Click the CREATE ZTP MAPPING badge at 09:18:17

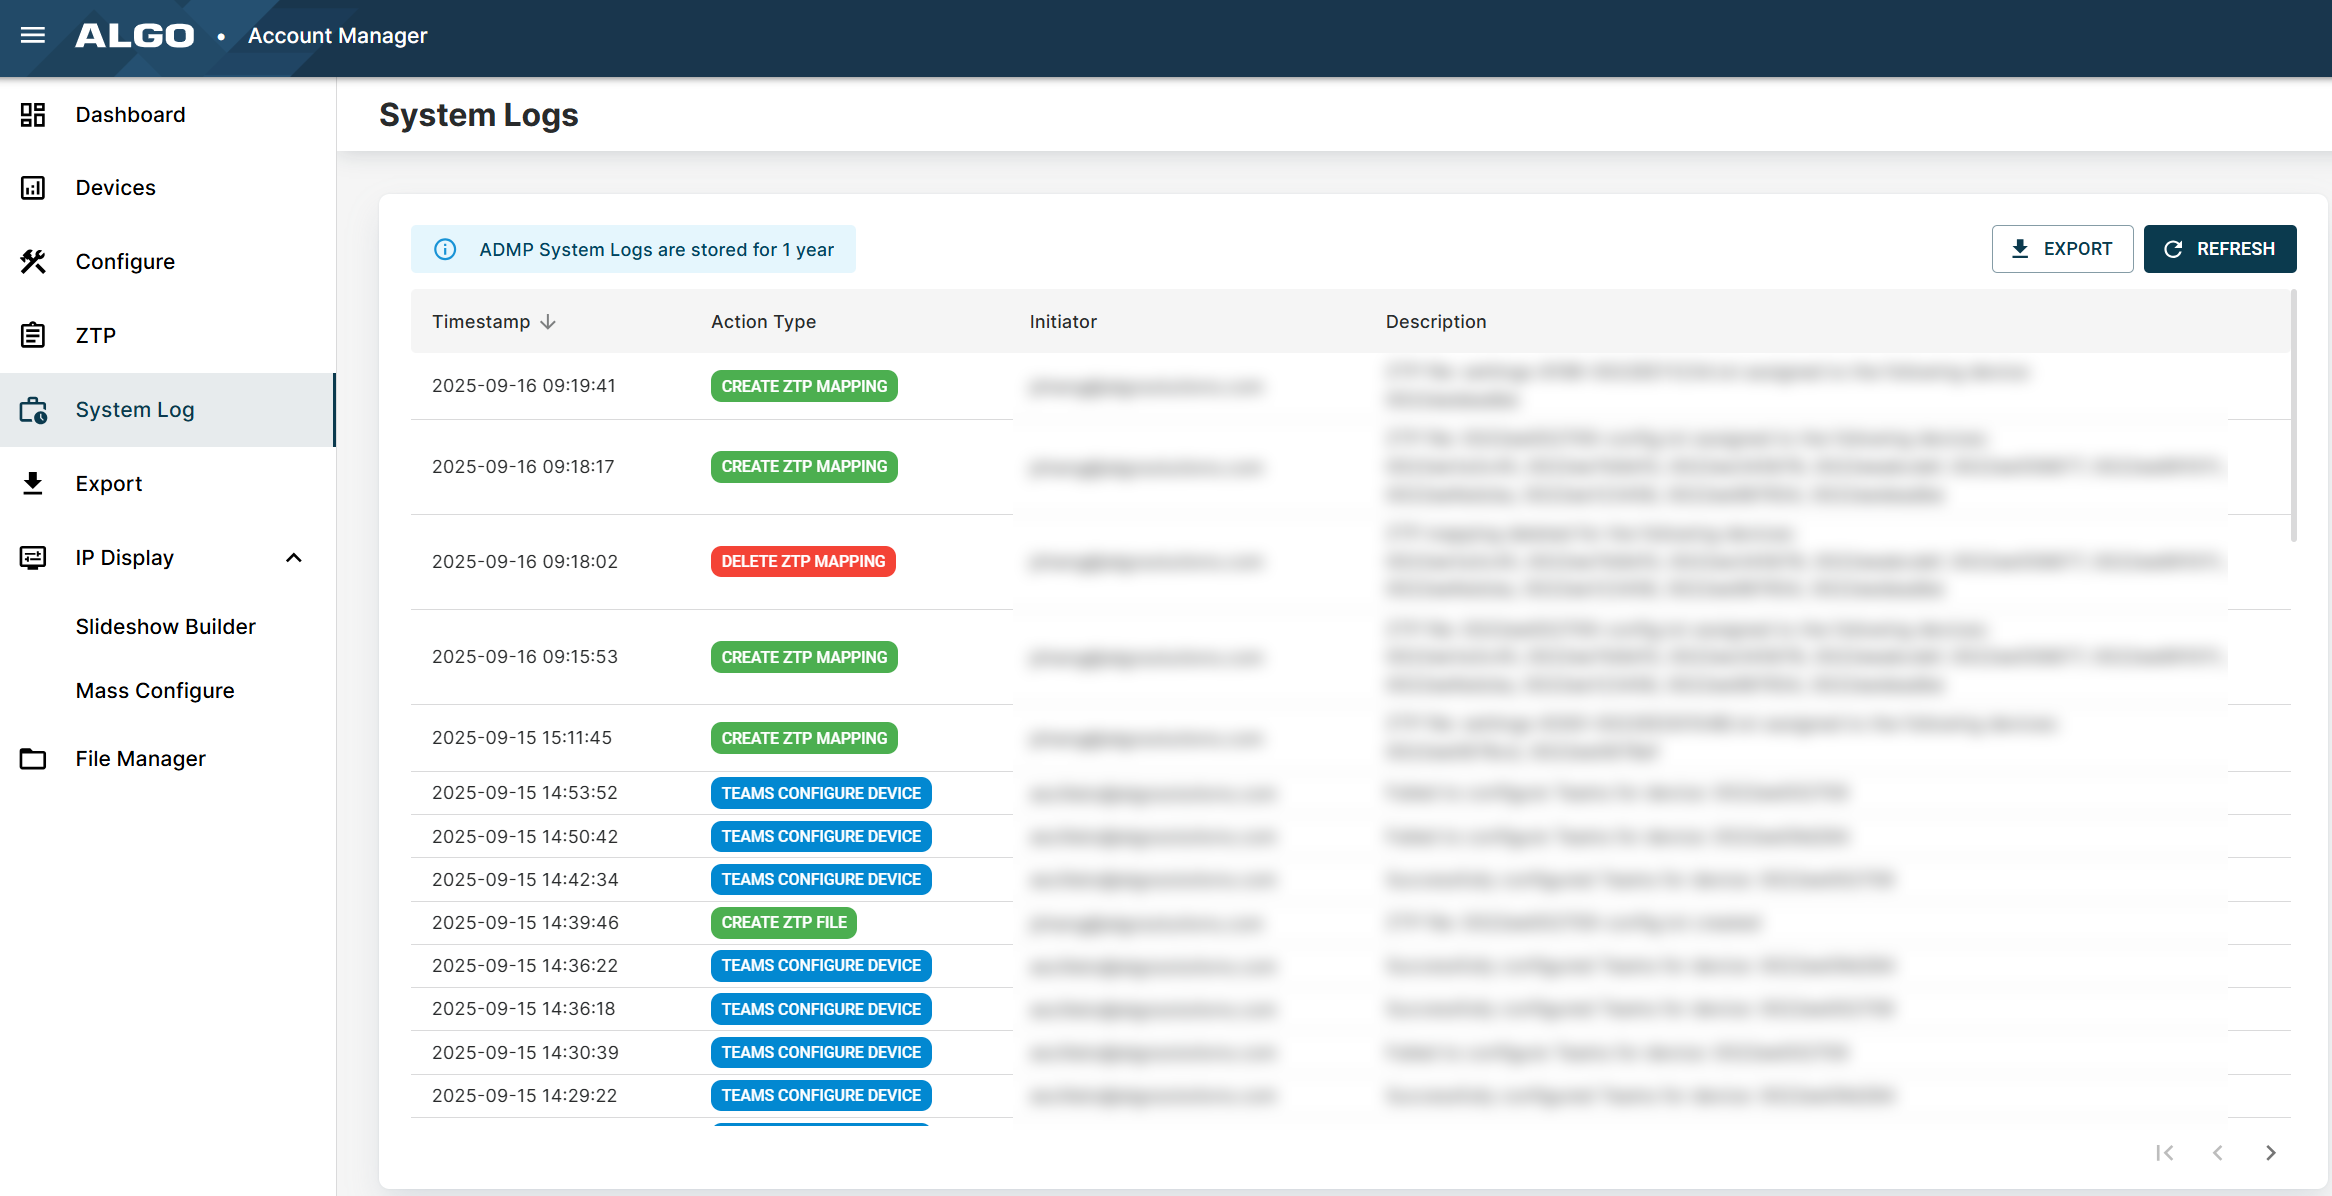[804, 467]
